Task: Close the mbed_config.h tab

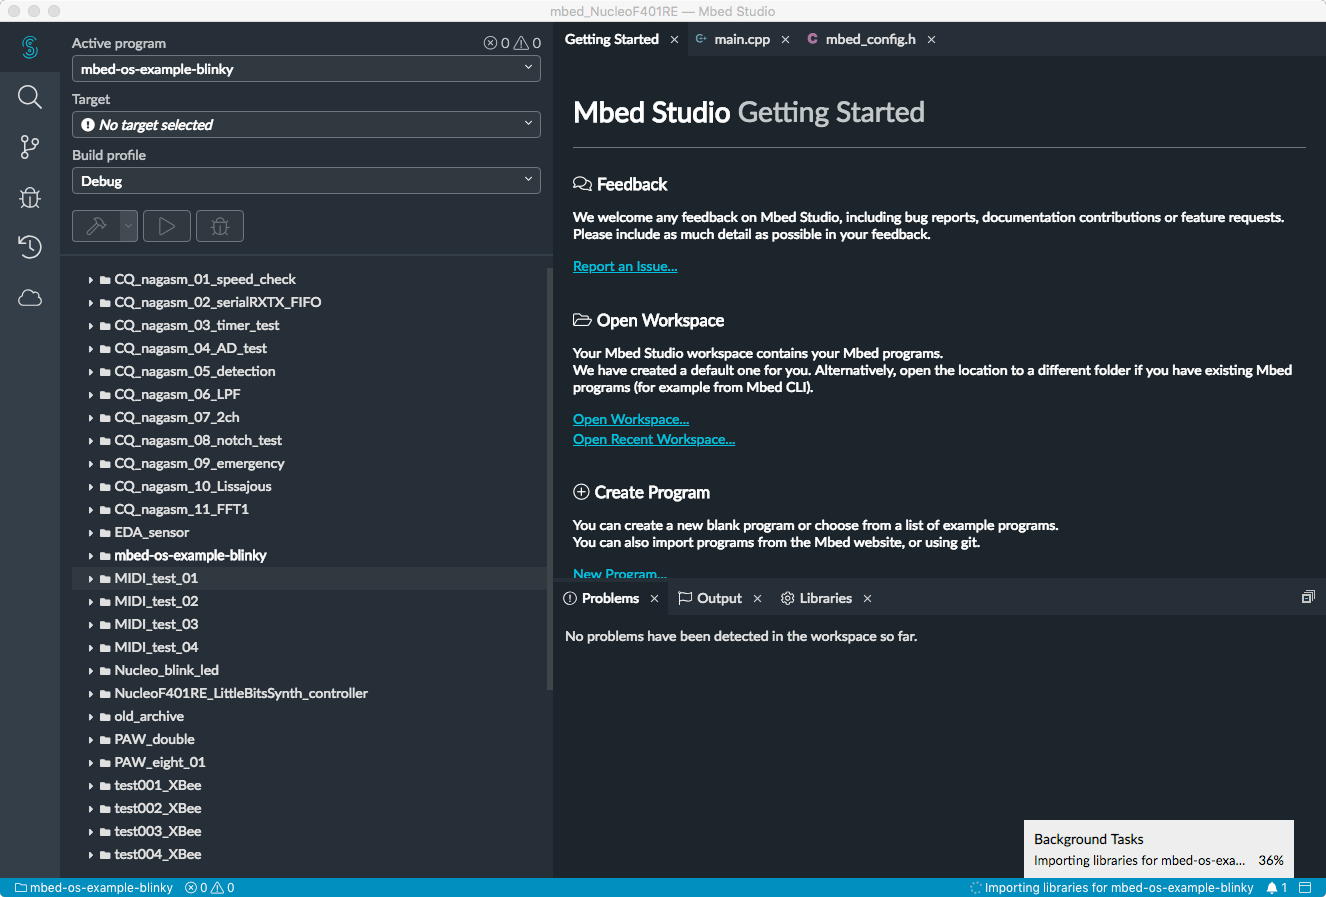Action: click(x=931, y=40)
